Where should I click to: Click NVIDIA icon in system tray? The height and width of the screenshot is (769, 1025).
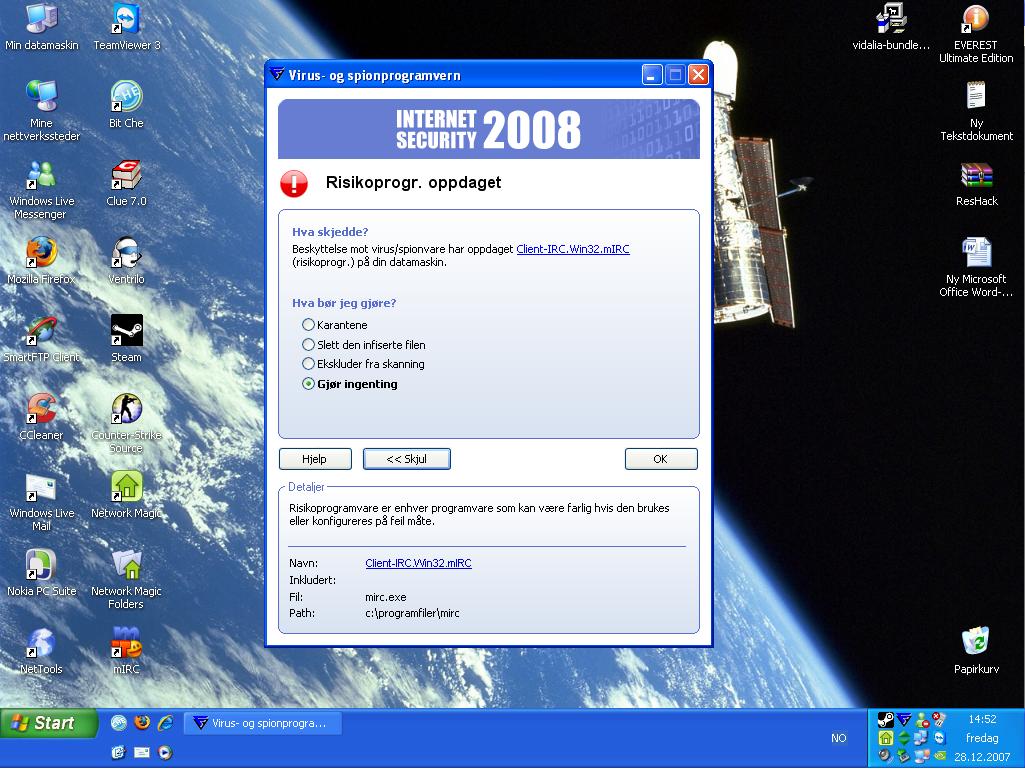pyautogui.click(x=940, y=755)
